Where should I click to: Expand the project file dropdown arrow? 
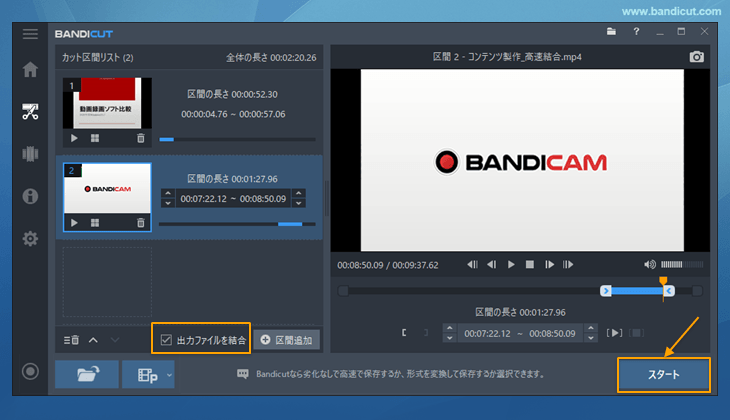pyautogui.click(x=169, y=375)
